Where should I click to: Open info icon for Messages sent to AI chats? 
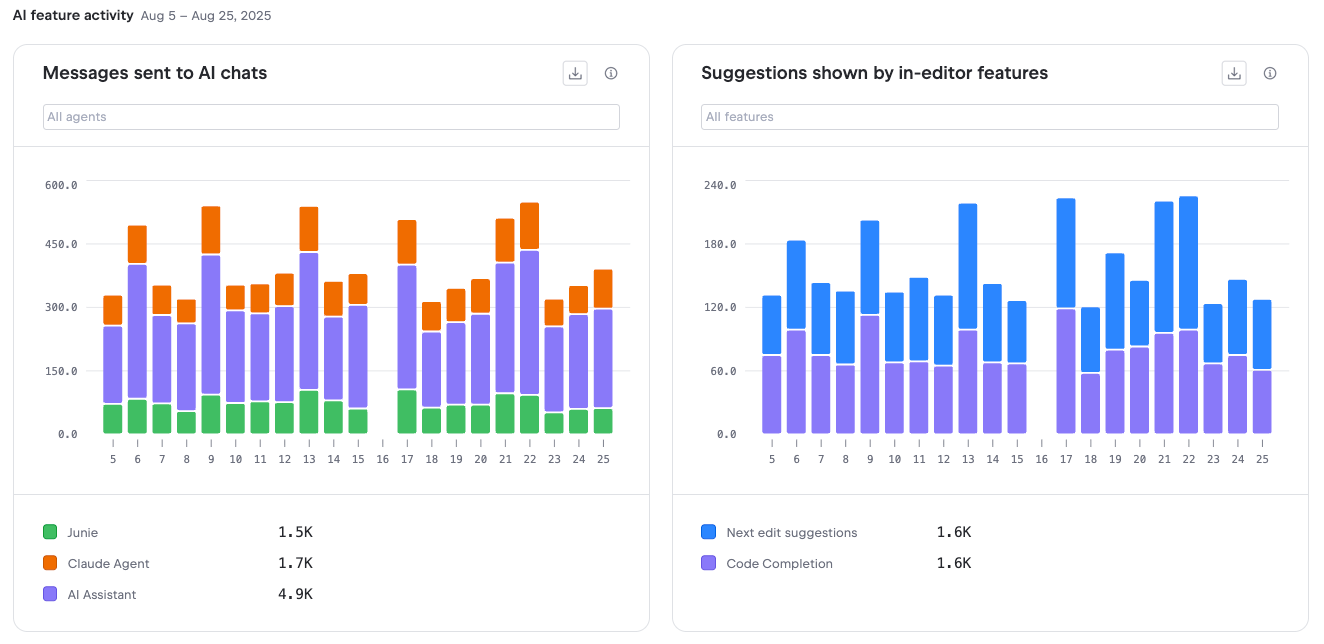pyautogui.click(x=611, y=73)
